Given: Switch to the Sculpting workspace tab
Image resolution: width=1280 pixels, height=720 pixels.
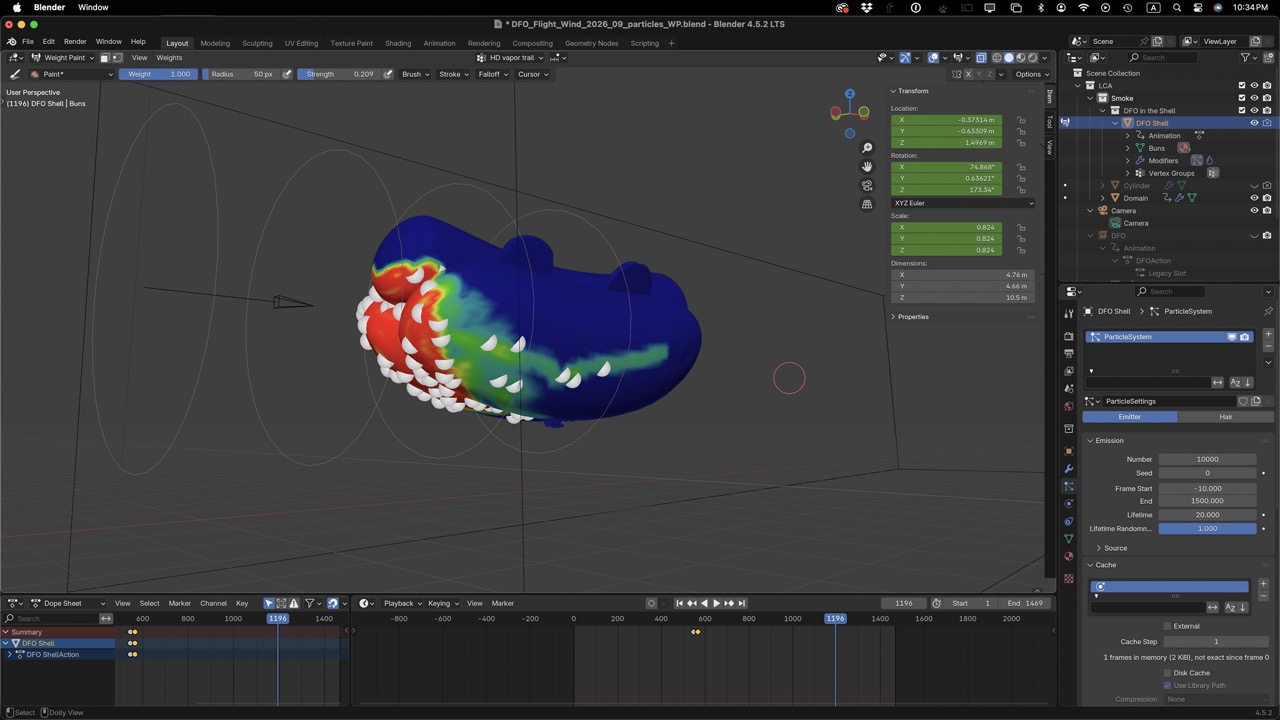Looking at the screenshot, I should (257, 43).
